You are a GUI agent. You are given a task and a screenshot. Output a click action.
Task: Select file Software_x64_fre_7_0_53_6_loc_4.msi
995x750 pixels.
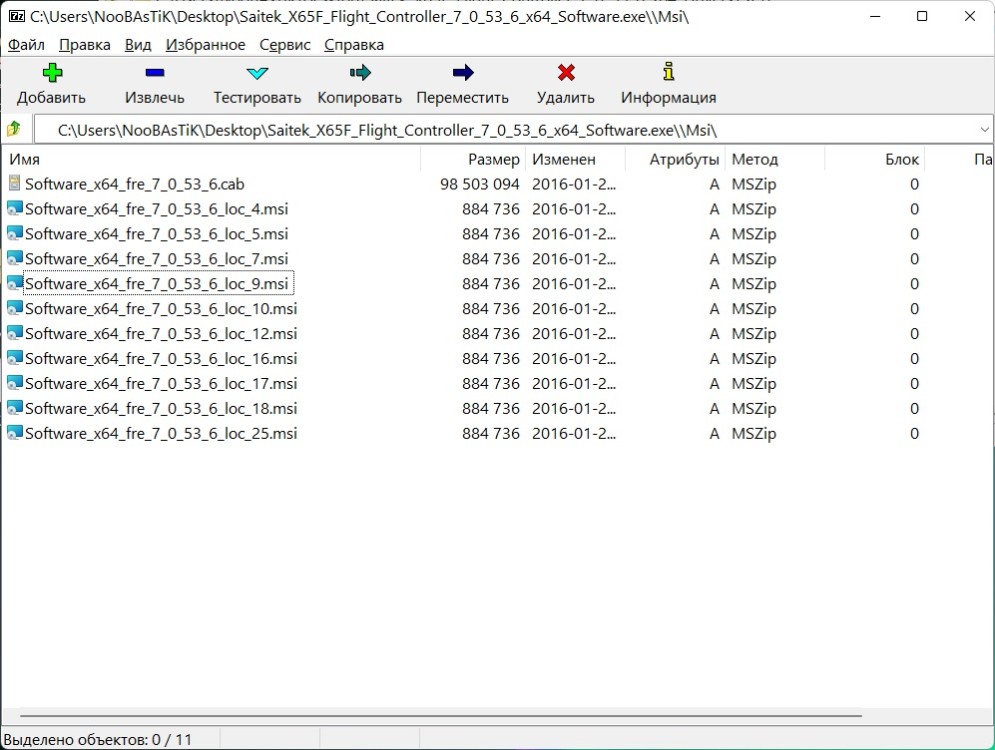(x=156, y=209)
